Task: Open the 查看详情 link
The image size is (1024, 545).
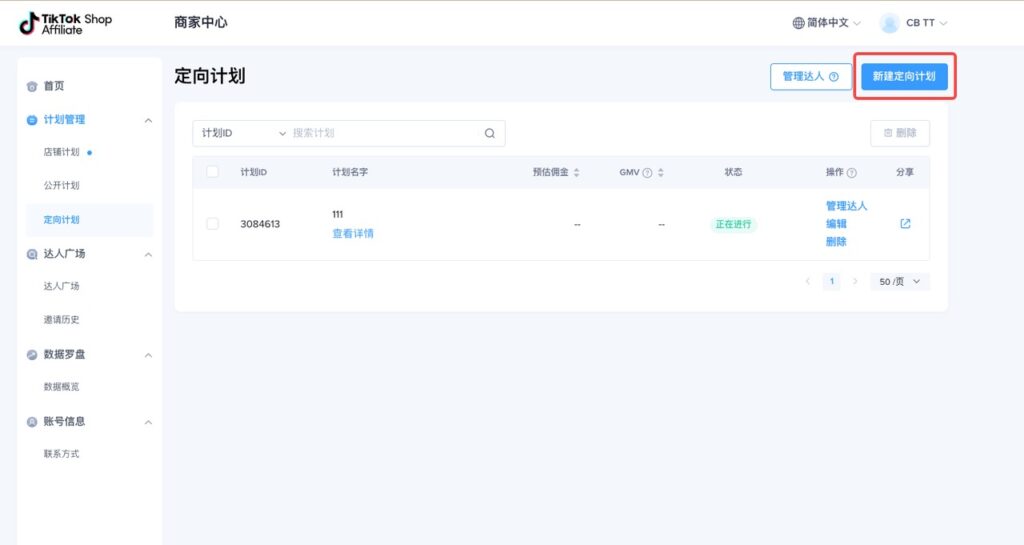Action: click(x=353, y=234)
